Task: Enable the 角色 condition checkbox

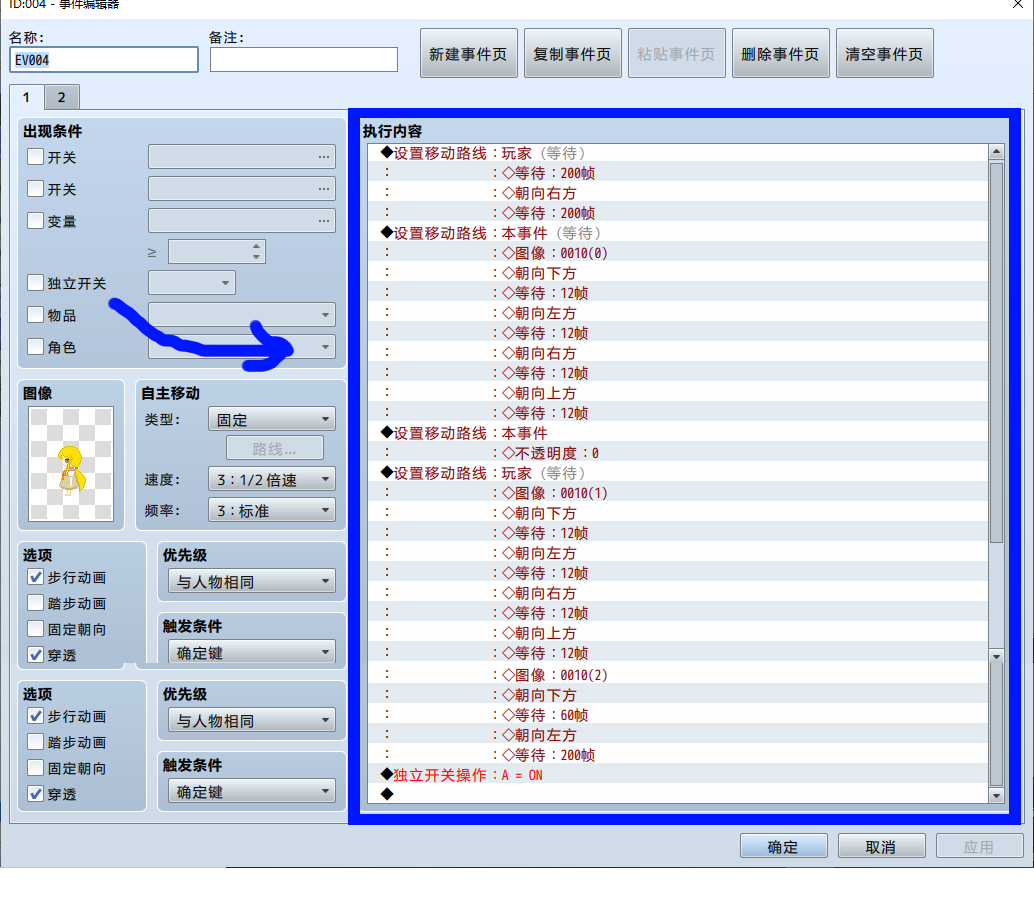Action: (36, 346)
